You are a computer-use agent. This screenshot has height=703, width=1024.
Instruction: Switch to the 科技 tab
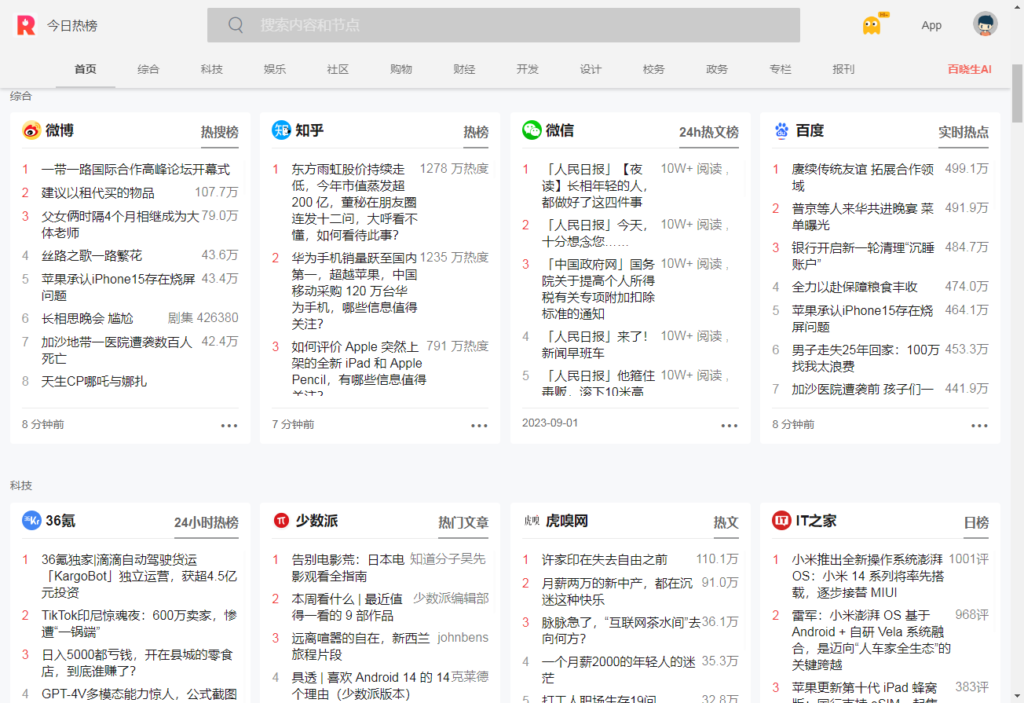pyautogui.click(x=211, y=69)
